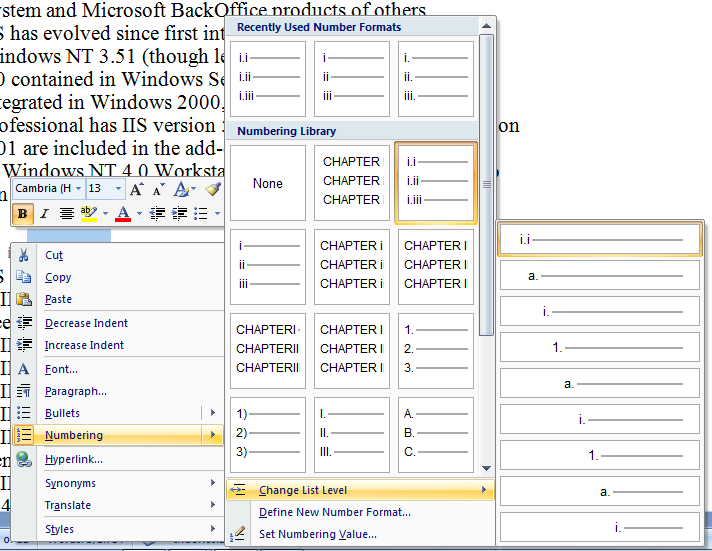The height and width of the screenshot is (551, 712).
Task: Open the quick Styles icon in mini toolbar
Action: point(184,189)
